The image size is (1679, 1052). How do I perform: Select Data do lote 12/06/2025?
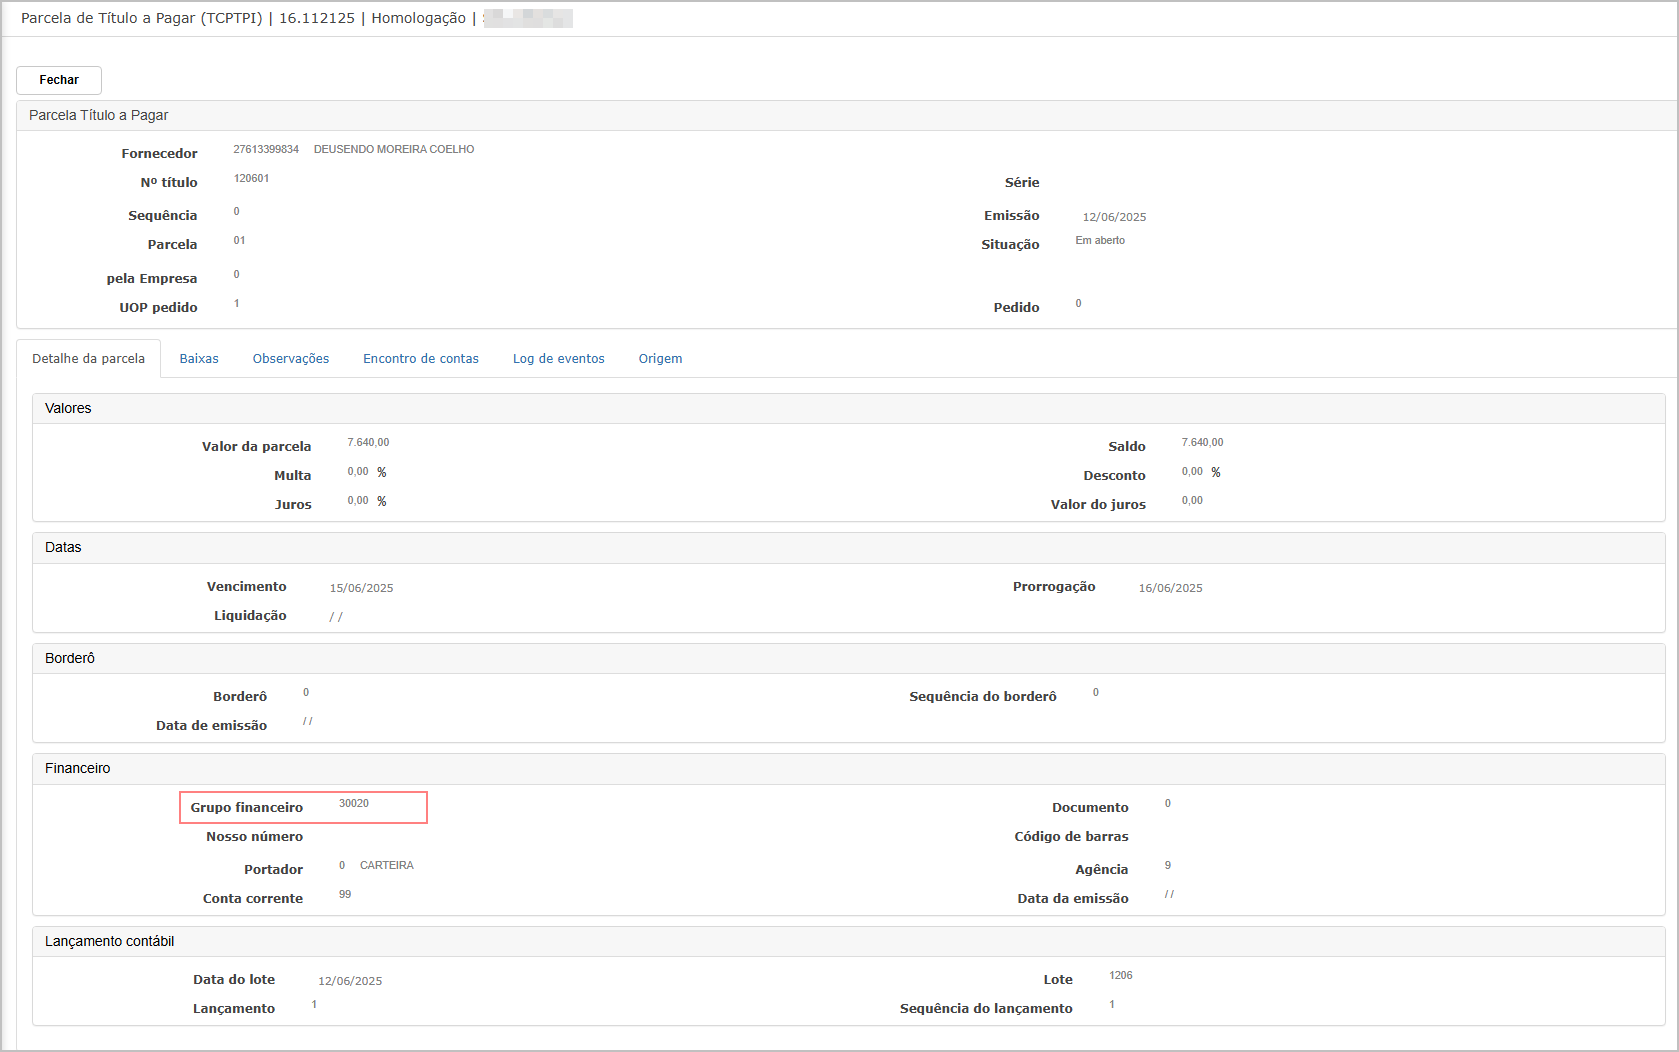(350, 981)
